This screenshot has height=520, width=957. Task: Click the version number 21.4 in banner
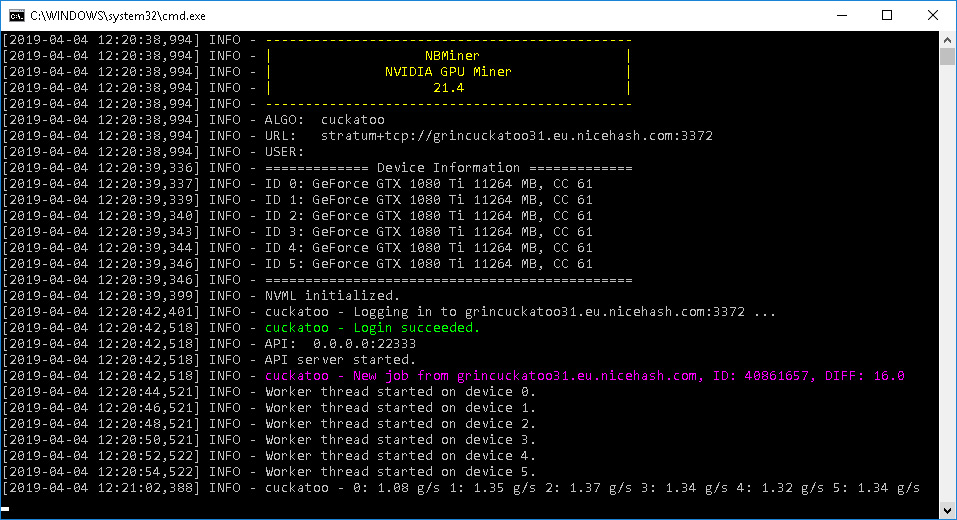click(x=448, y=88)
